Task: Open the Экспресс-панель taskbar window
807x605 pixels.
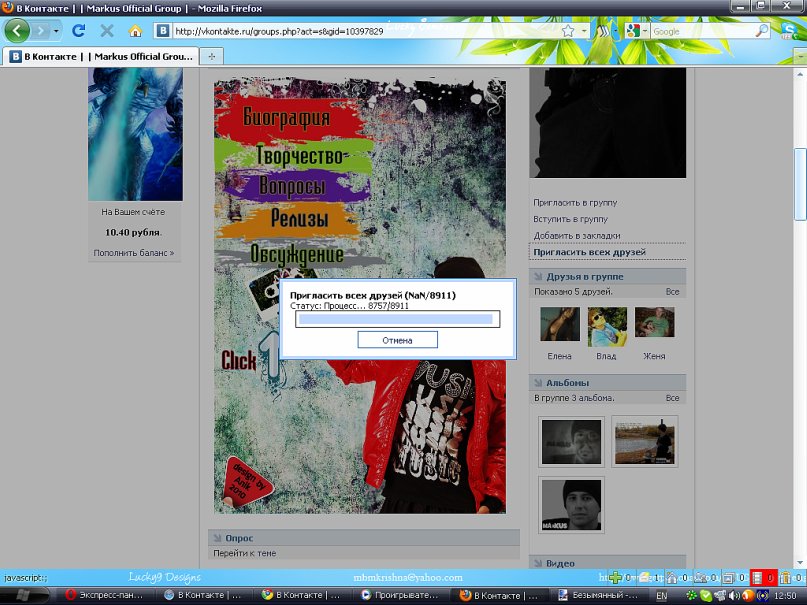Action: click(x=108, y=595)
